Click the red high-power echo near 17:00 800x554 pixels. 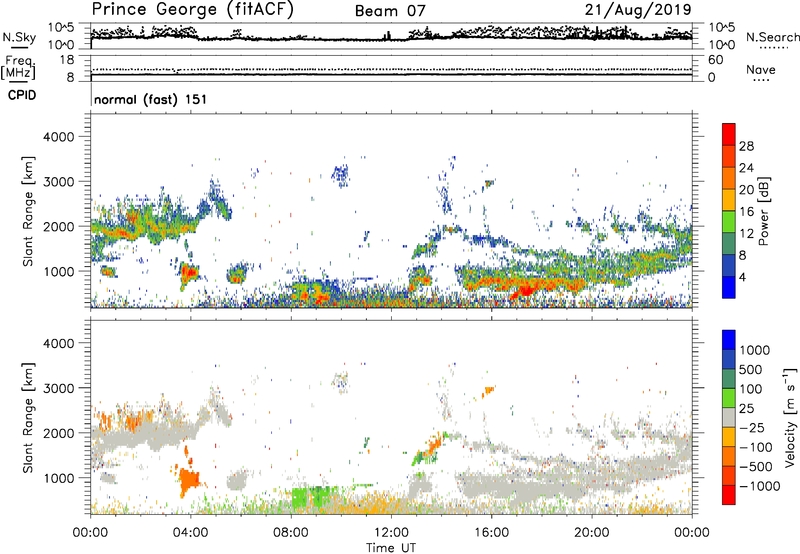point(524,291)
